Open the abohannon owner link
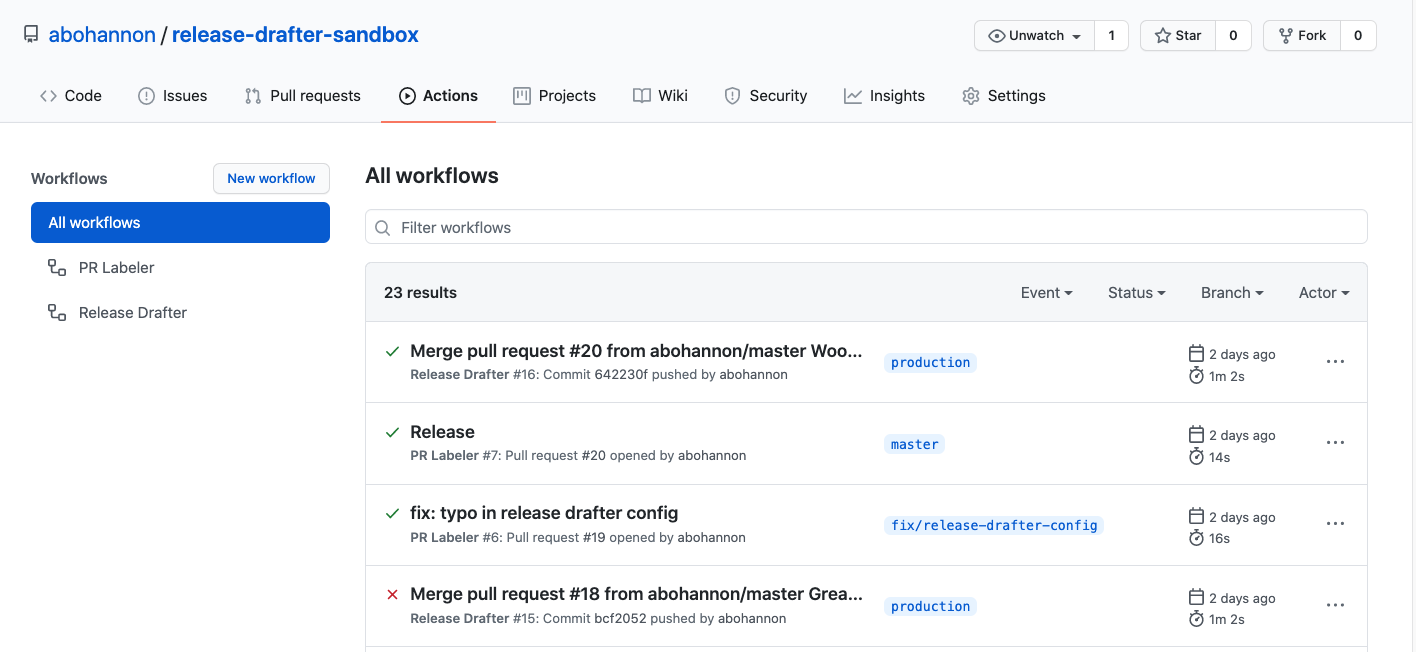 click(x=102, y=35)
